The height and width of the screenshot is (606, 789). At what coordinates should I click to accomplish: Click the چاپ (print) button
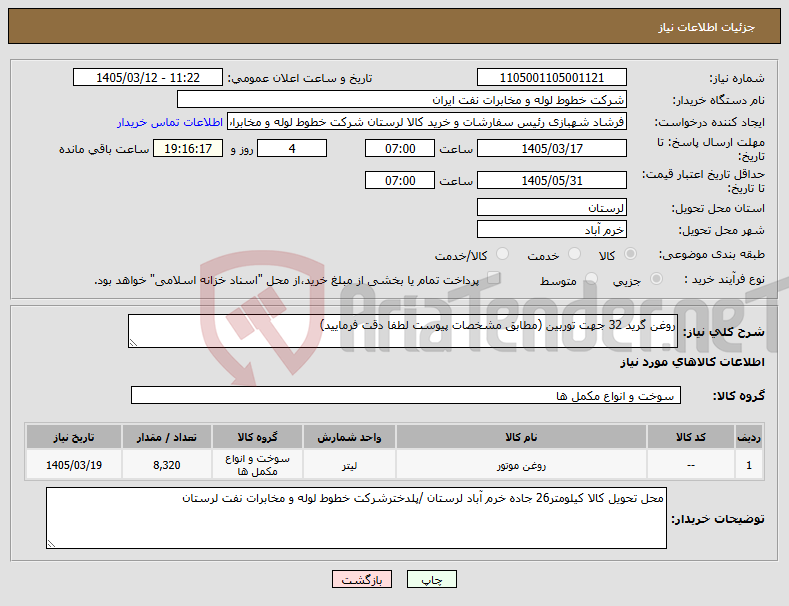click(x=432, y=579)
